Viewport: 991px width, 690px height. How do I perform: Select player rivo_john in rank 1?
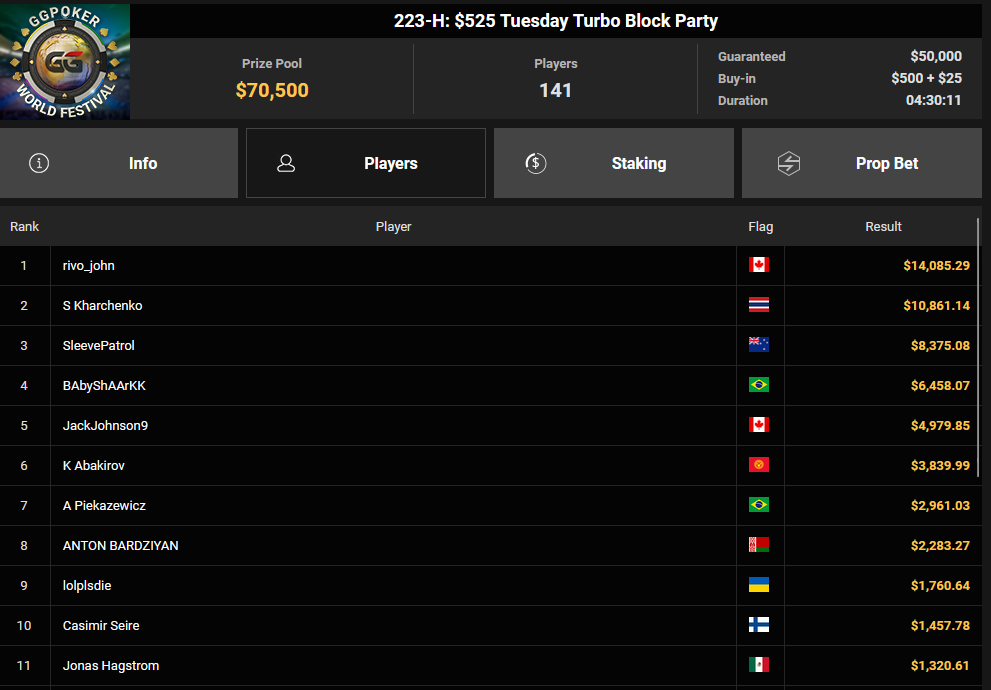(x=88, y=265)
